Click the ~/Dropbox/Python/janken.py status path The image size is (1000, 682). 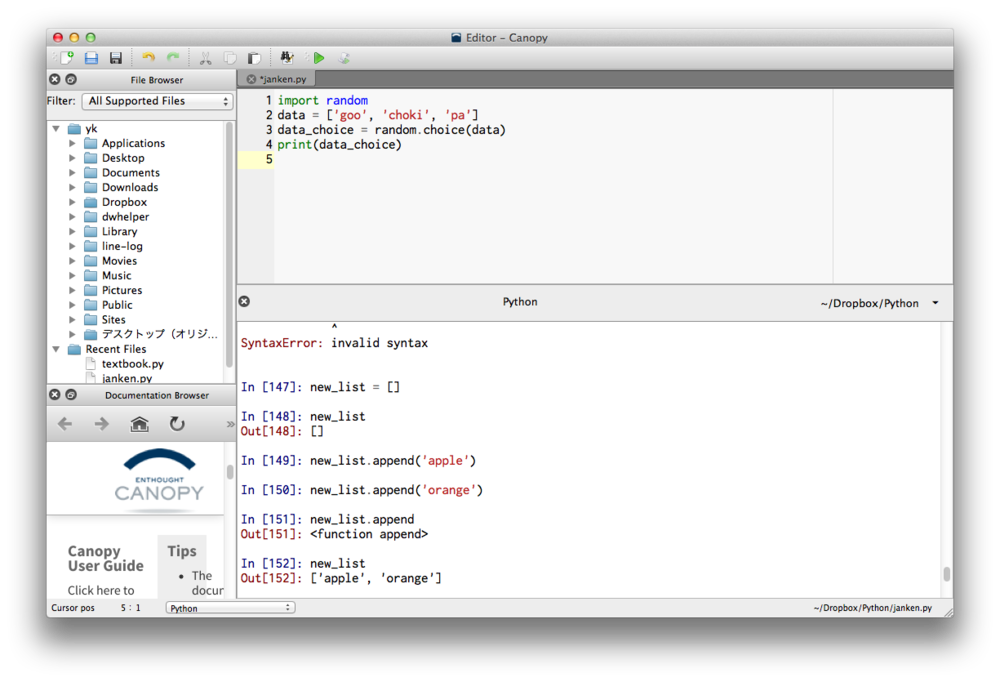pyautogui.click(x=872, y=608)
